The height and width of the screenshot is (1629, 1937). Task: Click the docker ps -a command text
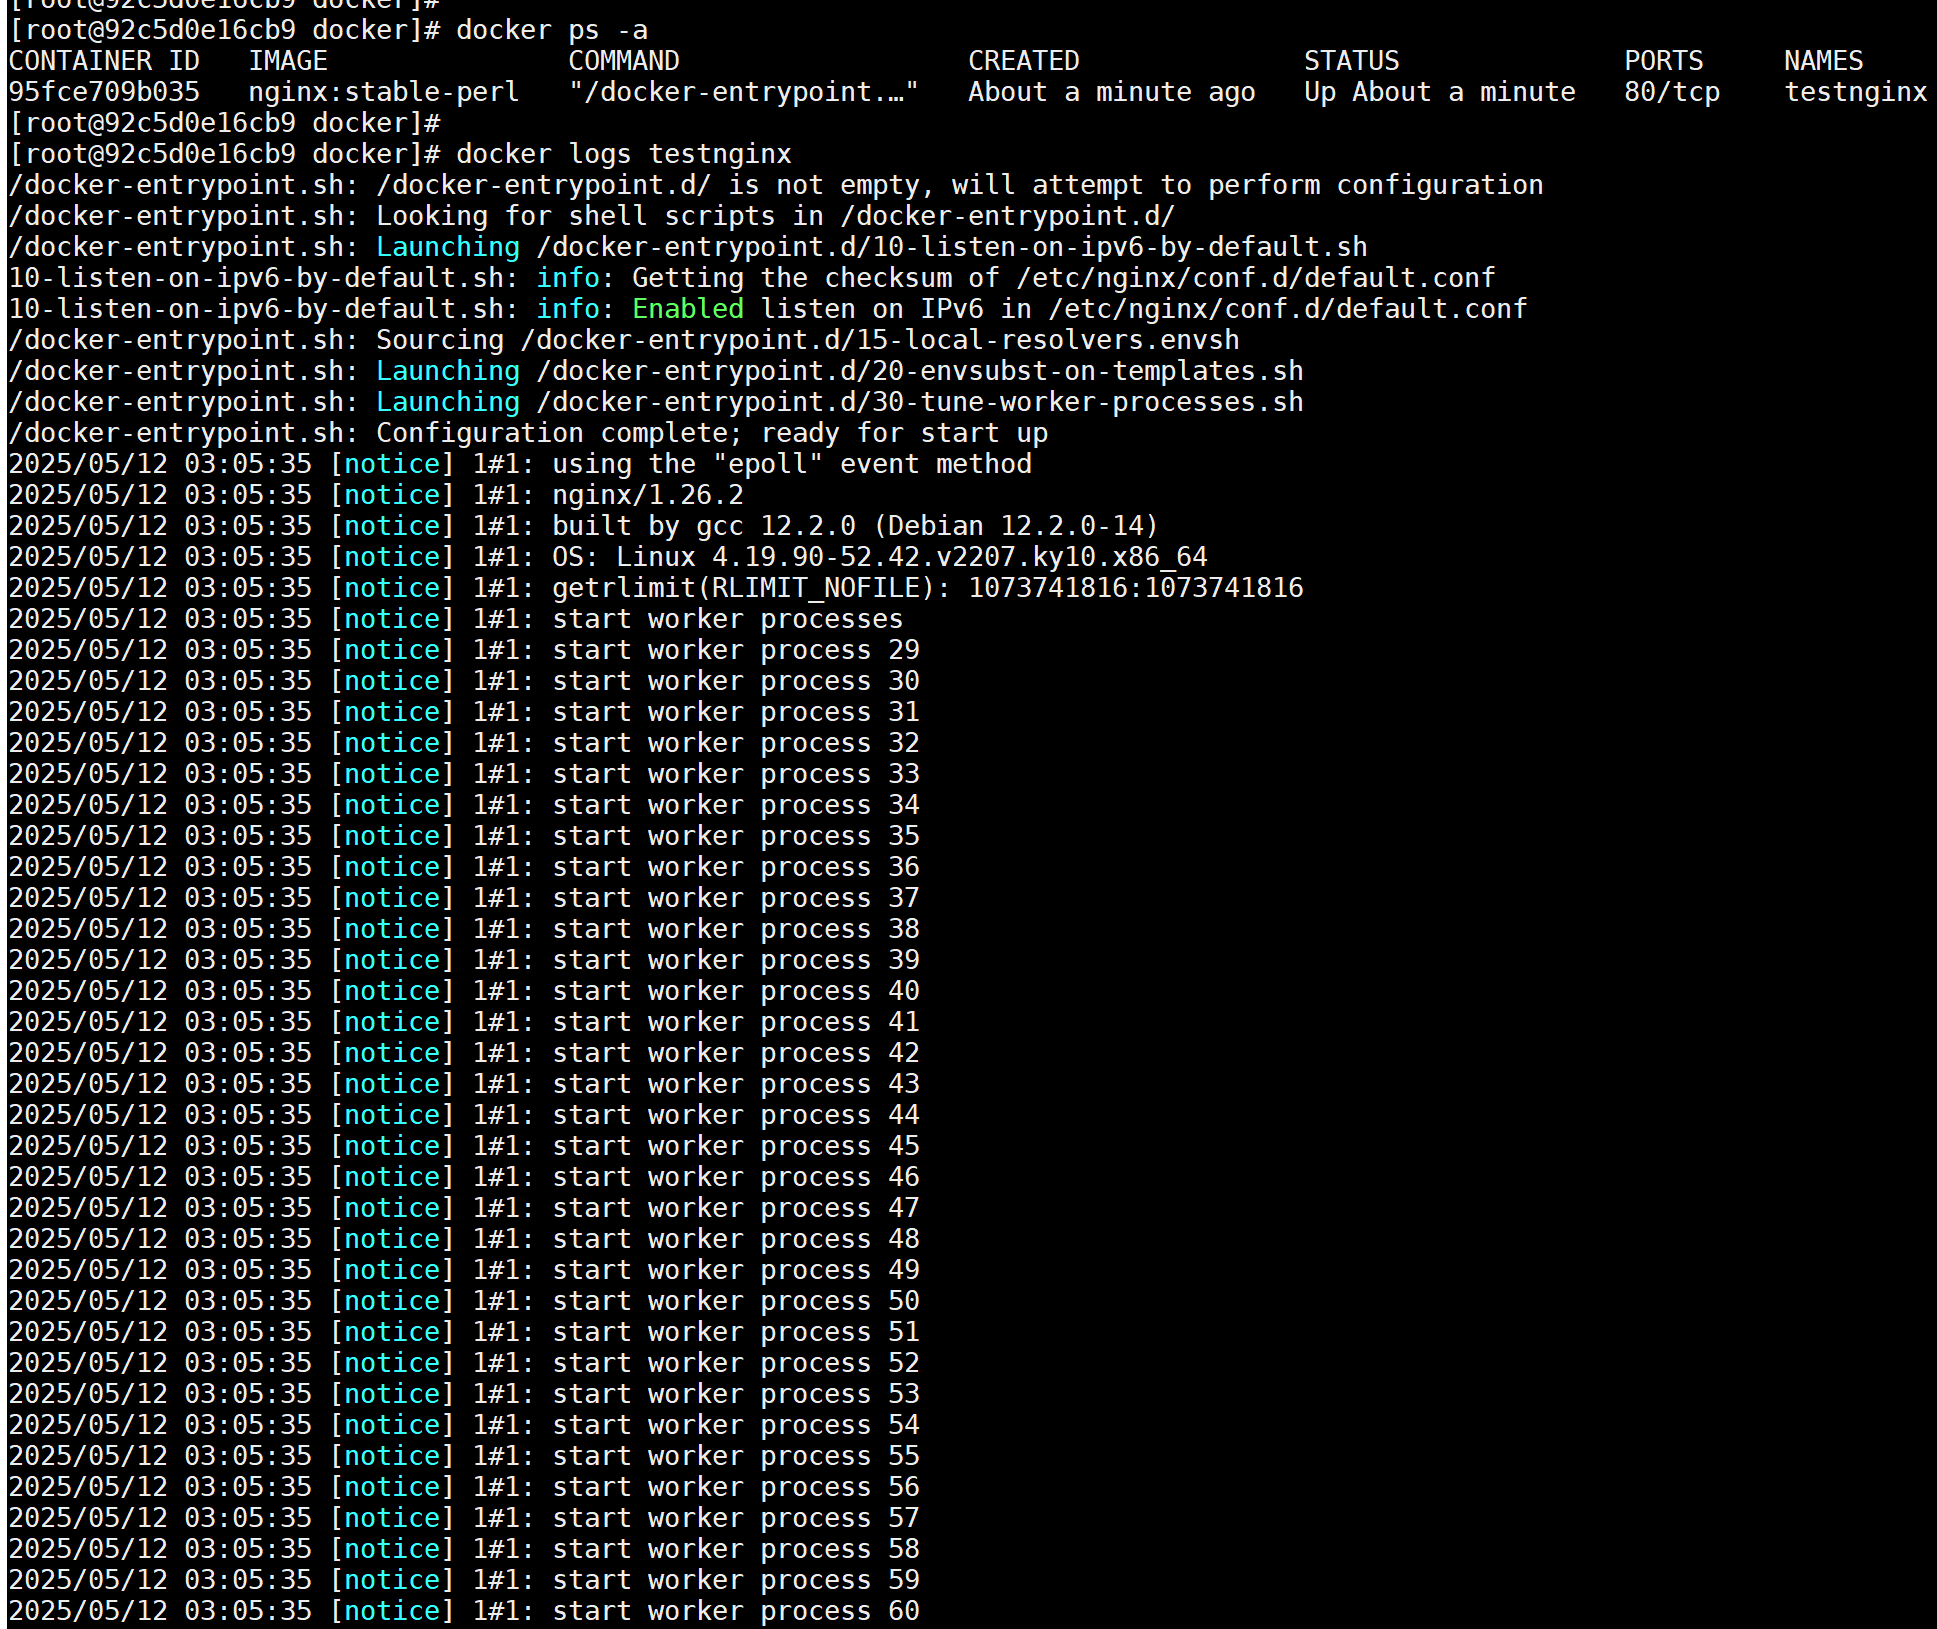coord(551,29)
